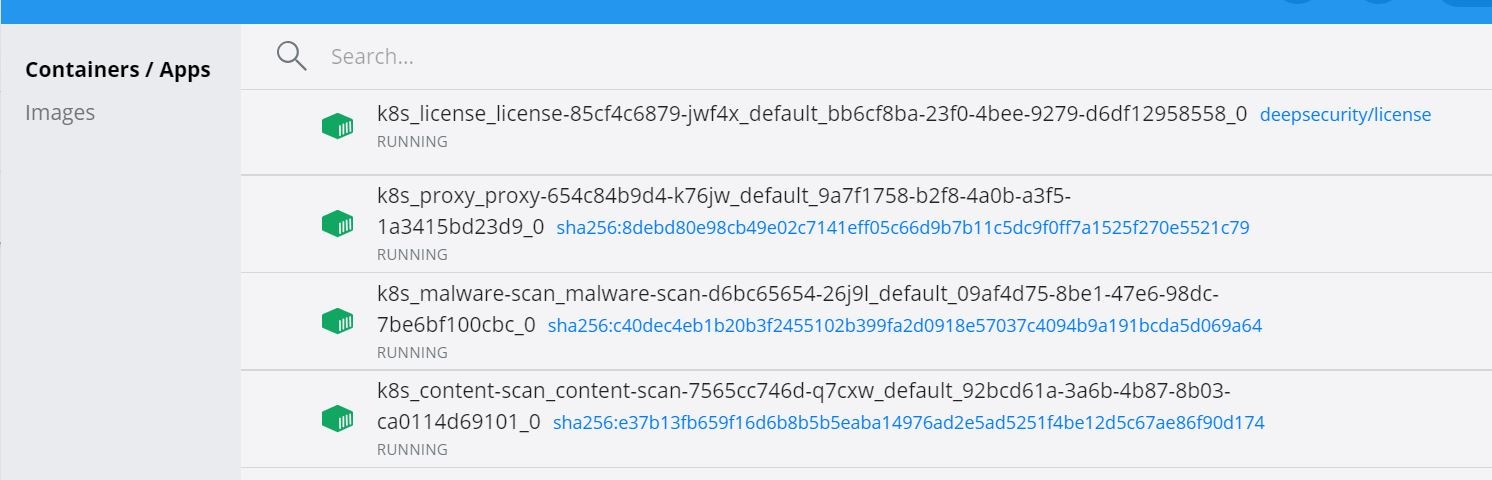Viewport: 1492px width, 480px height.
Task: Click the license container's green icon
Action: [338, 126]
